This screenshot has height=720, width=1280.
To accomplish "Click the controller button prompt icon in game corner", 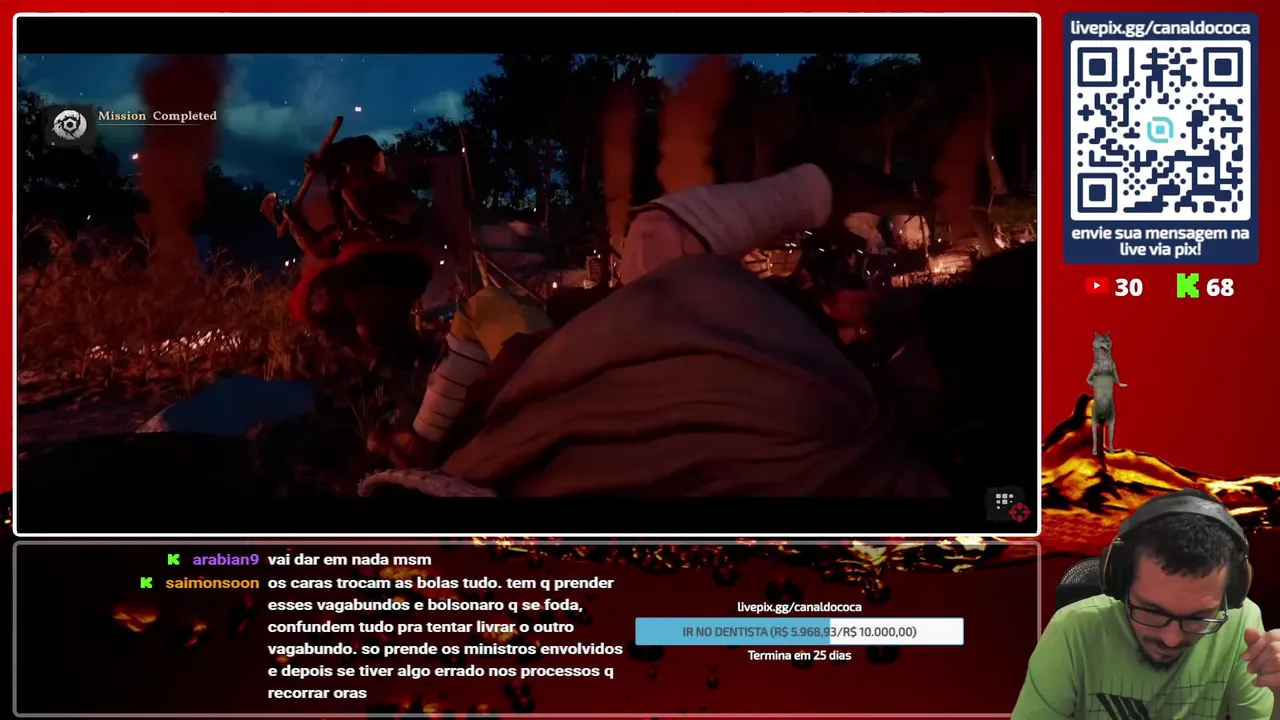I will (x=1010, y=505).
